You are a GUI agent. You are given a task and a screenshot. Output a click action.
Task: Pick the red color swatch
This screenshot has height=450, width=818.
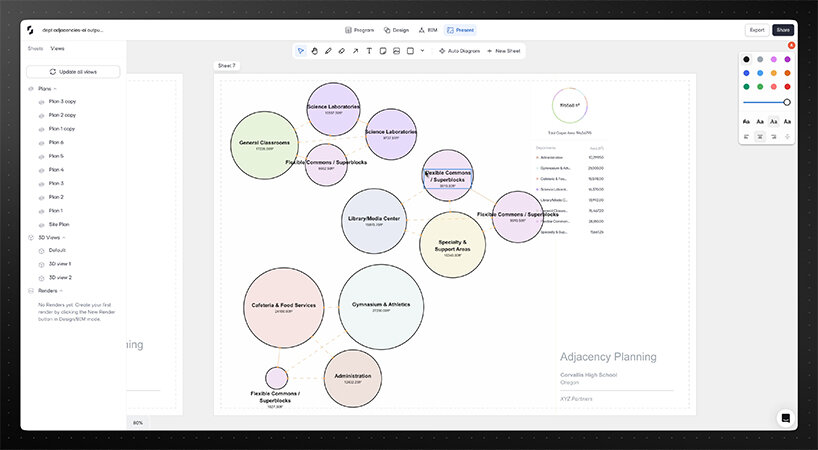[787, 86]
